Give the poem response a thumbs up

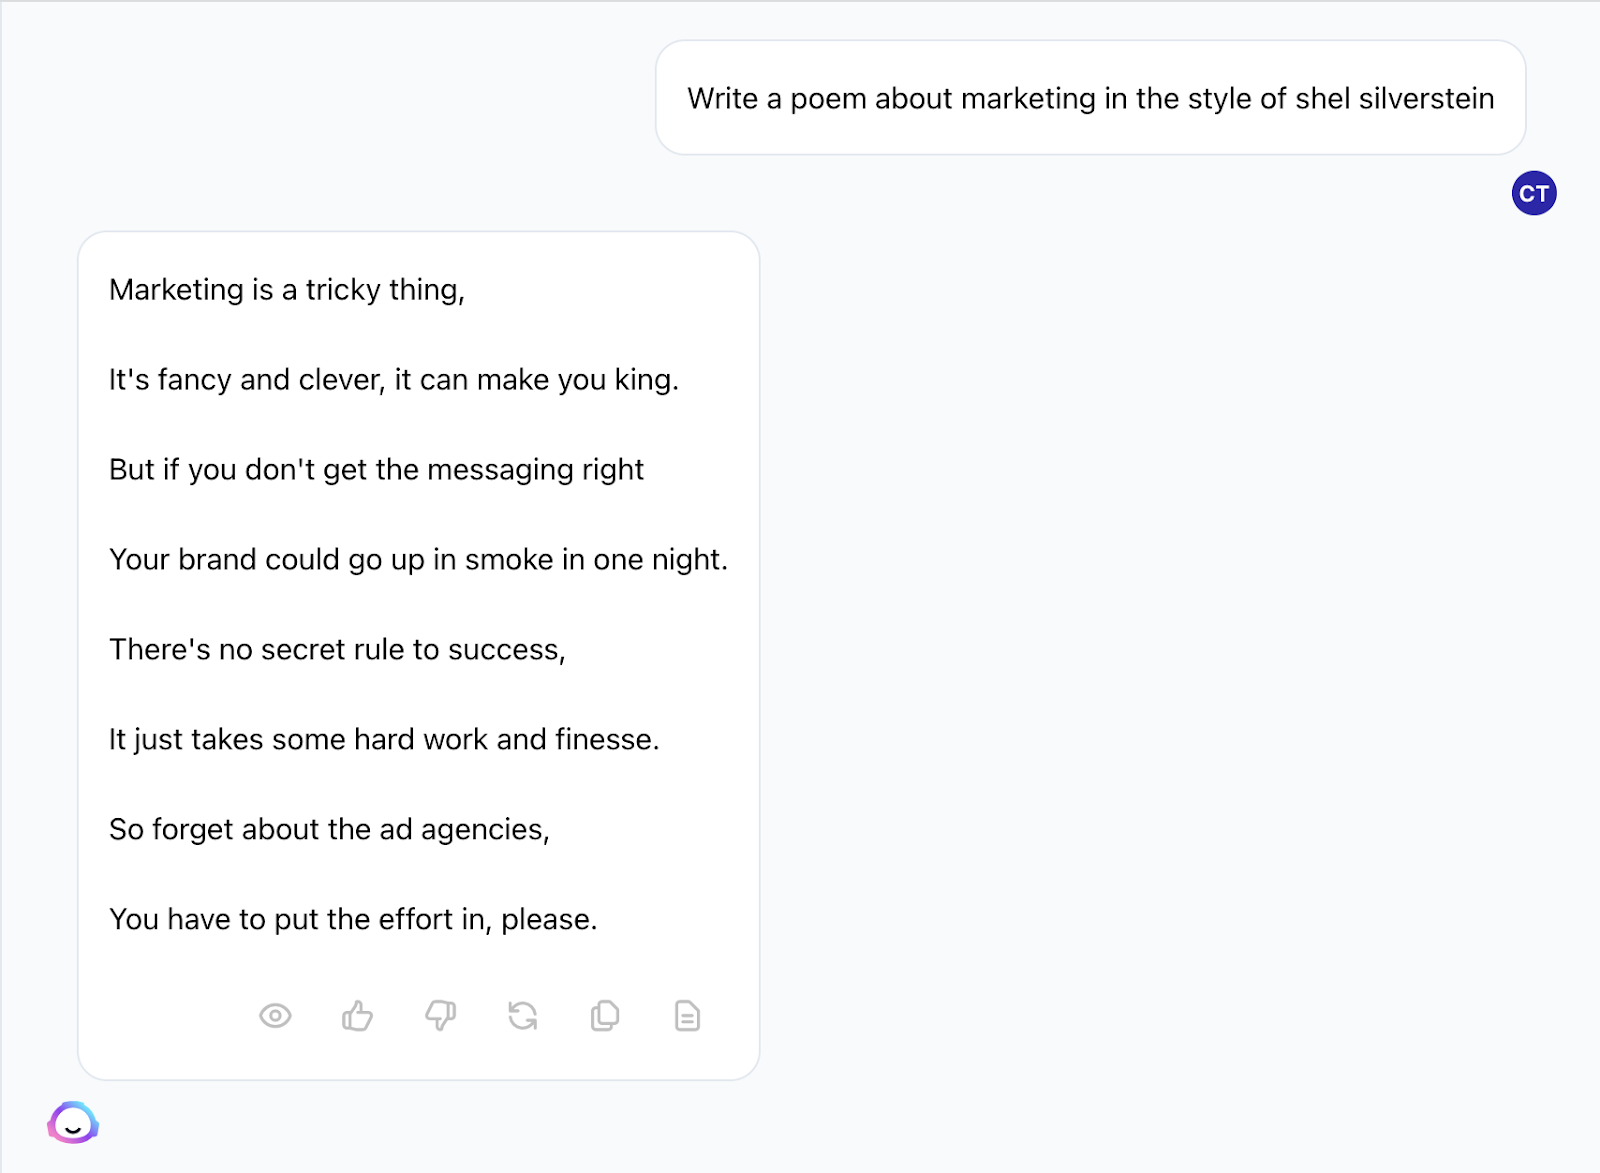[x=357, y=1016]
